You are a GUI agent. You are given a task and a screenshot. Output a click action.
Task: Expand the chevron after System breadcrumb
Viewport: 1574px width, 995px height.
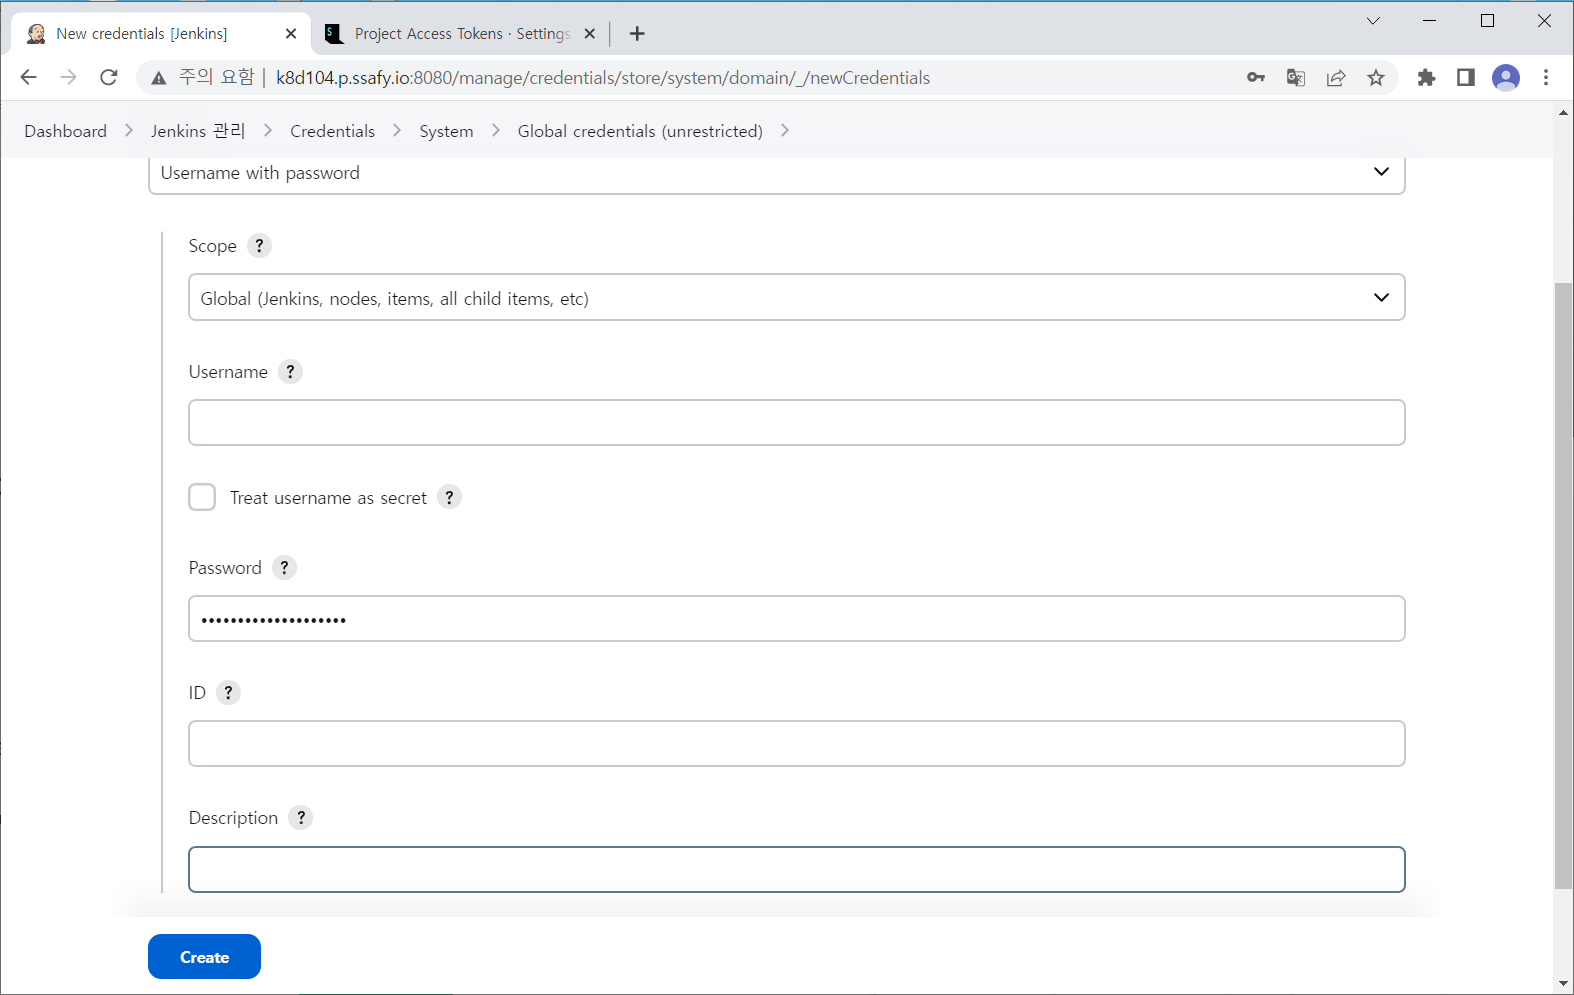pos(496,131)
